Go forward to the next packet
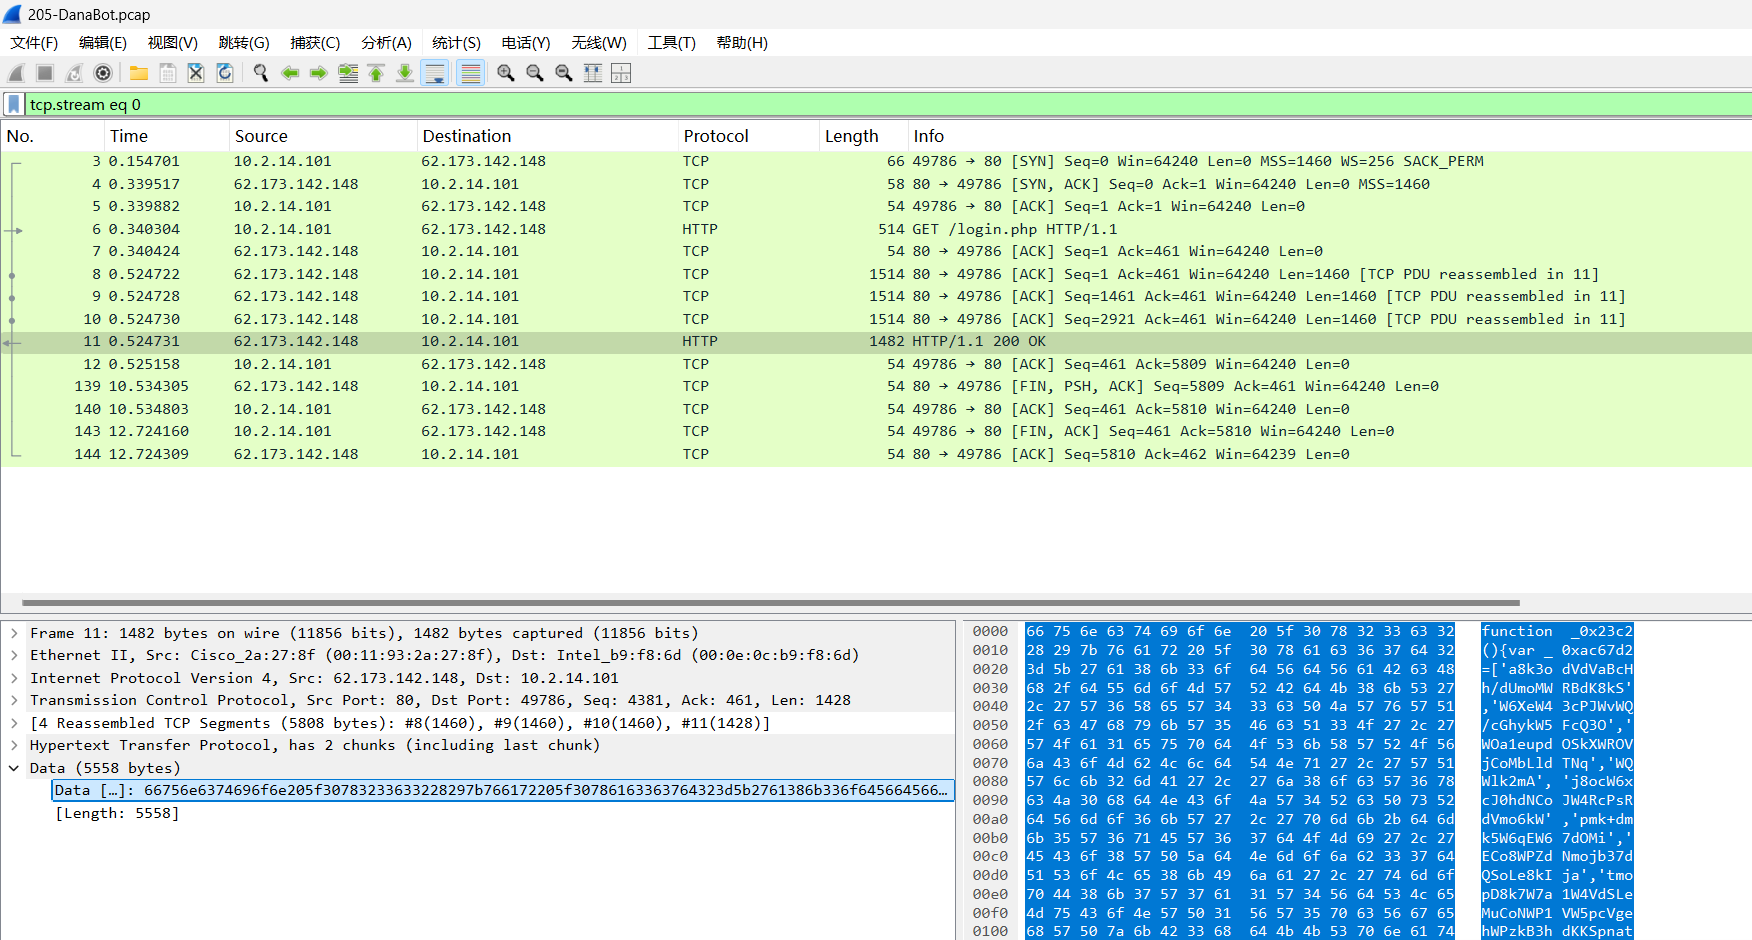Screen dimensions: 1752x940 319,73
